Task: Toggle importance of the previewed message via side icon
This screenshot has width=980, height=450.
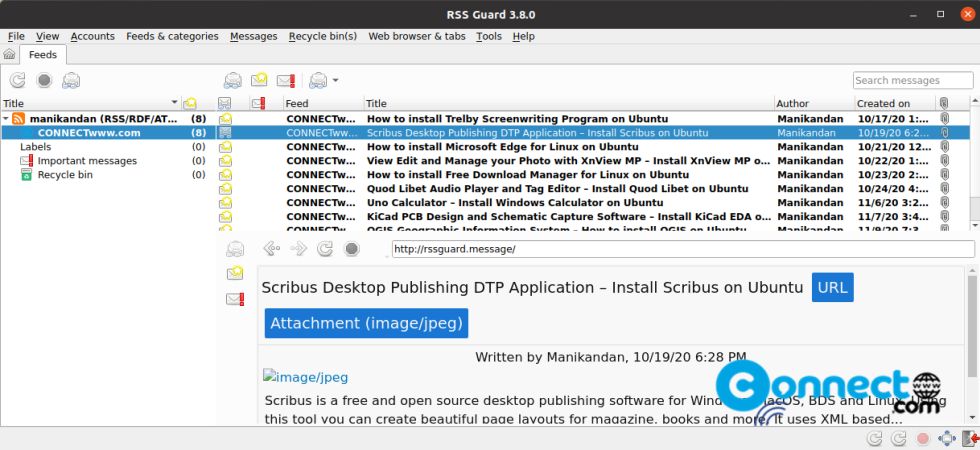Action: pyautogui.click(x=235, y=299)
